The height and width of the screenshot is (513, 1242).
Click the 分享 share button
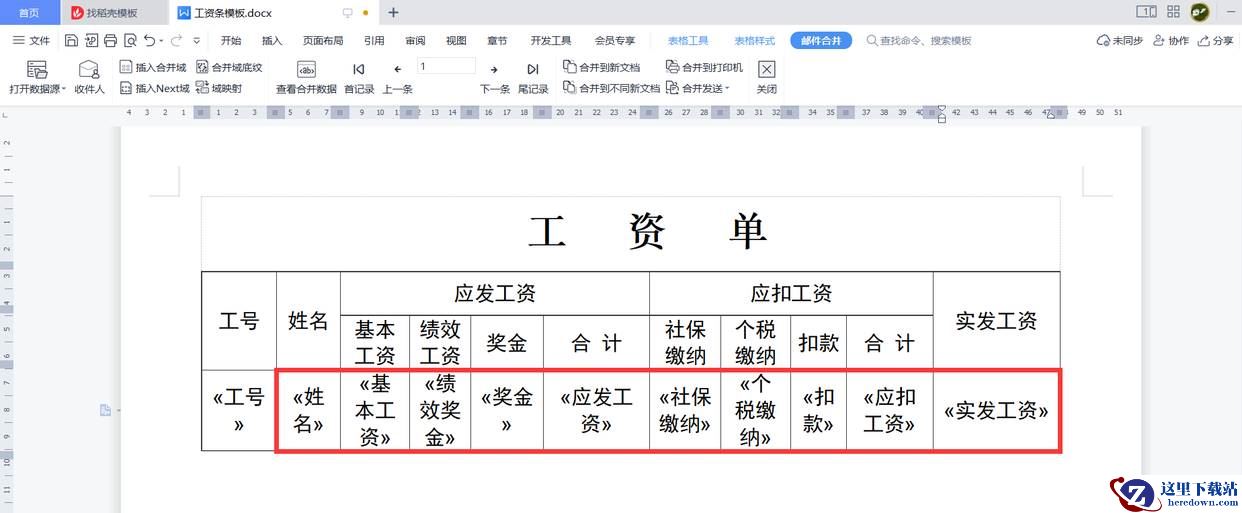(x=1215, y=41)
